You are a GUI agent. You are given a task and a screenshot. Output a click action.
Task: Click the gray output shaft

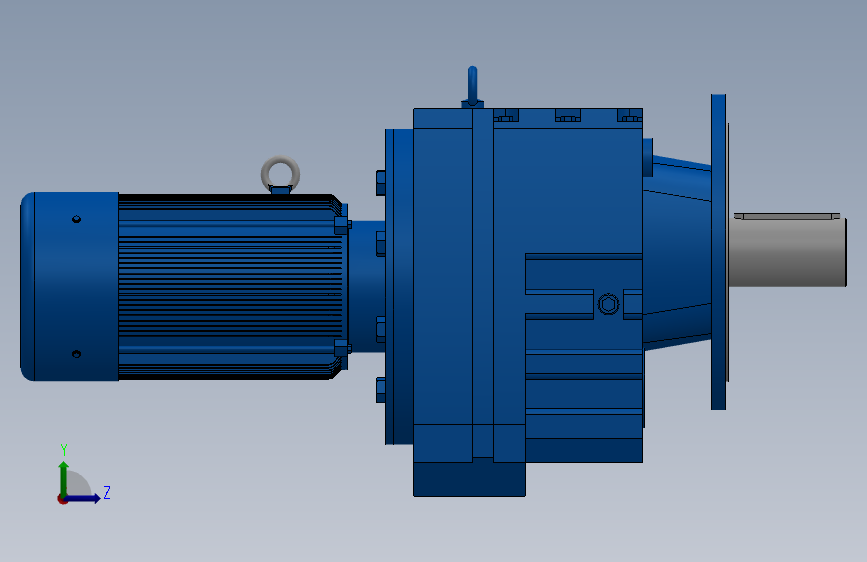787,252
